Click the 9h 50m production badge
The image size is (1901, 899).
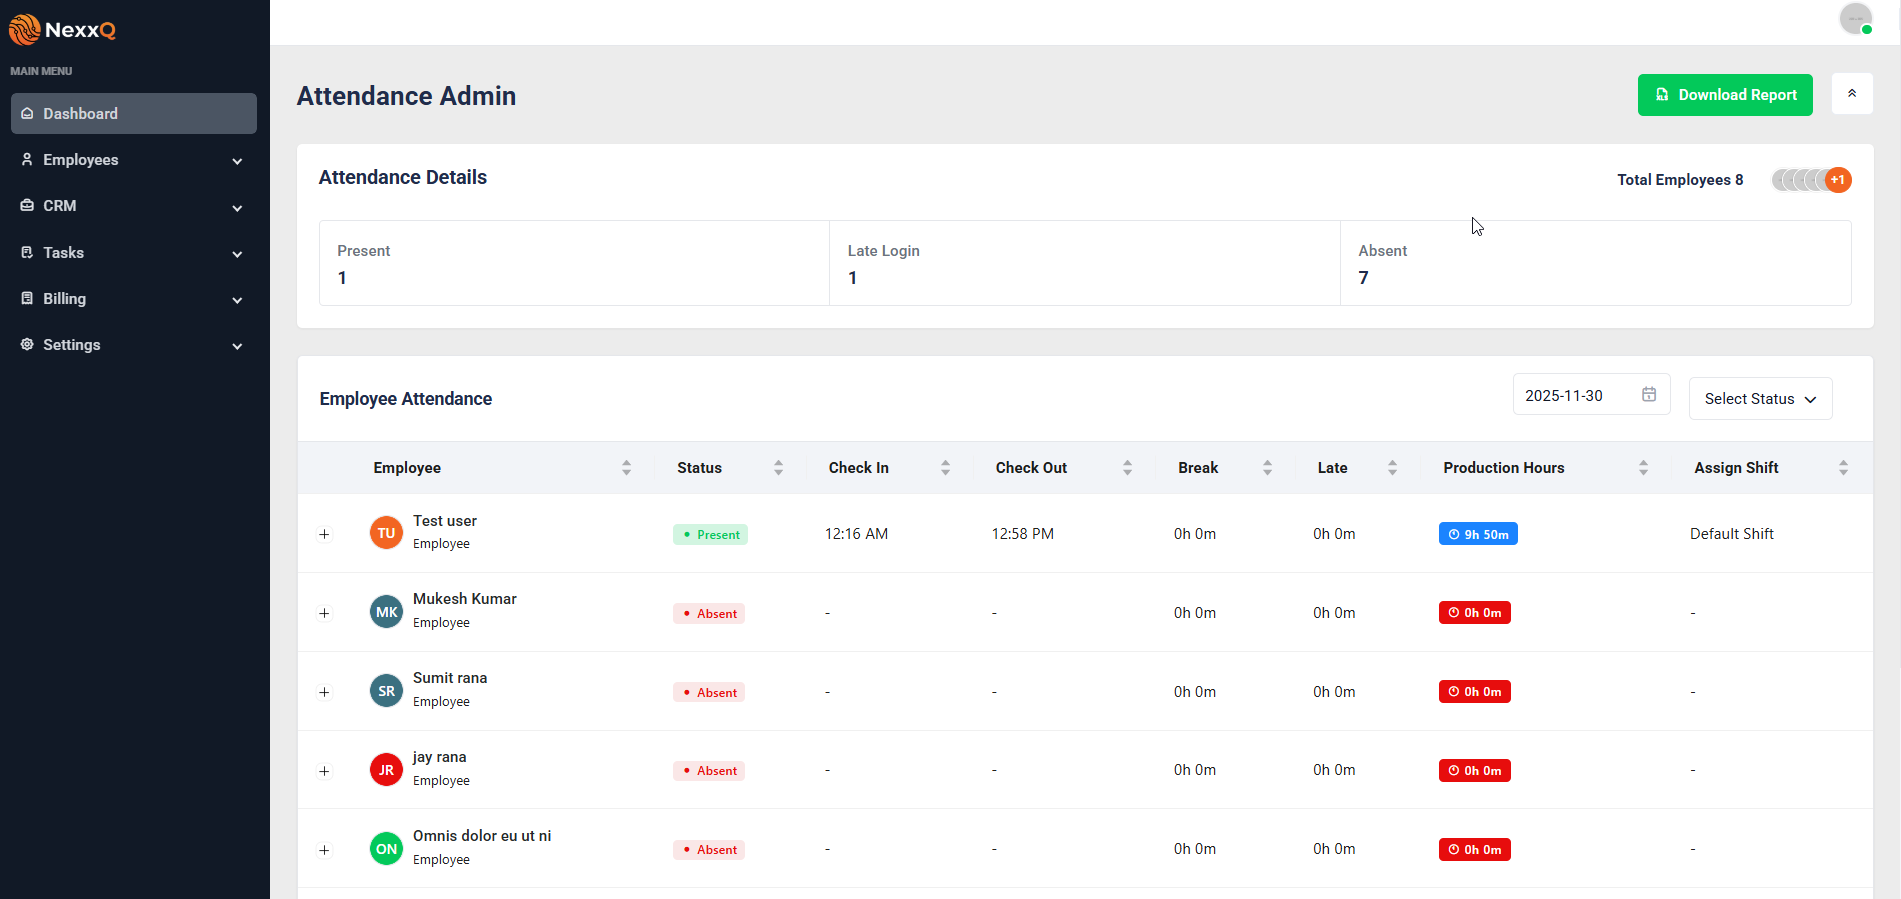tap(1477, 534)
